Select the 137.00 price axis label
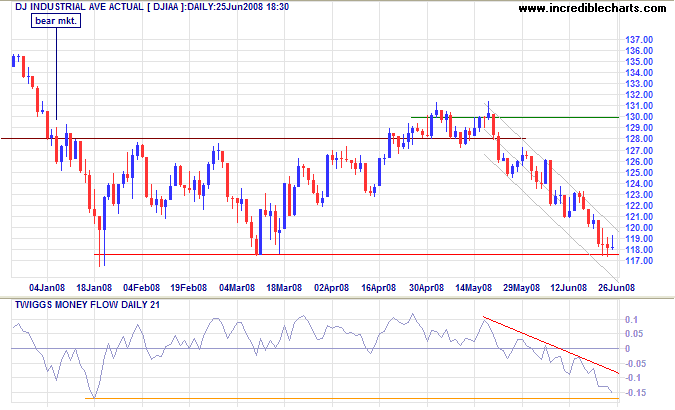Screen dimensions: 675x410 (x=639, y=40)
